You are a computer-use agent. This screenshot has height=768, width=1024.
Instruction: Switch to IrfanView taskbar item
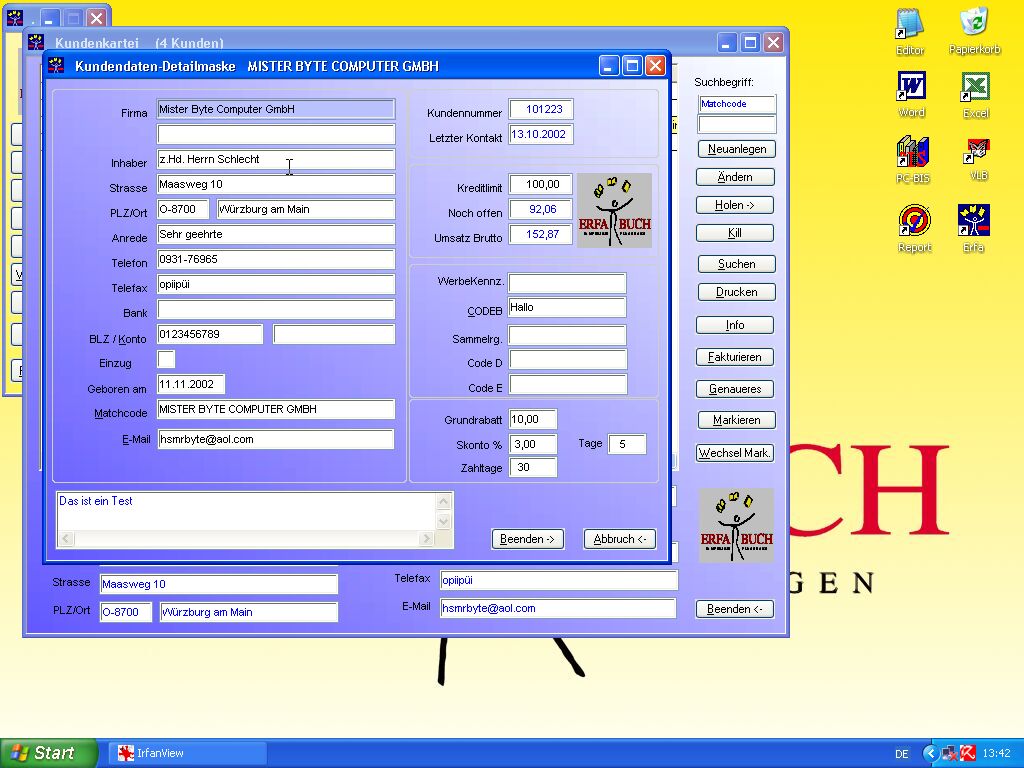187,753
